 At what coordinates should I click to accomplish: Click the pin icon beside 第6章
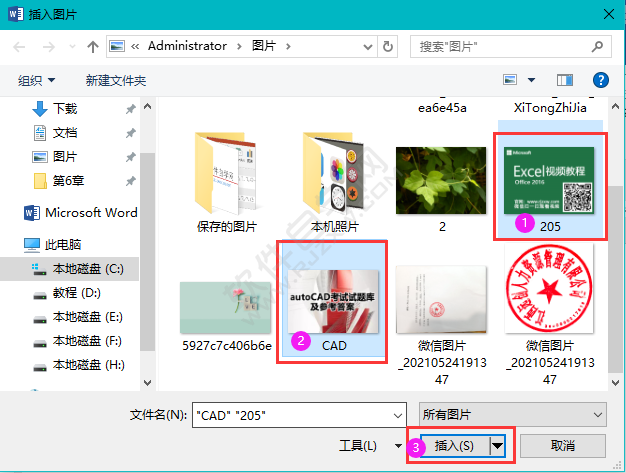pos(131,181)
